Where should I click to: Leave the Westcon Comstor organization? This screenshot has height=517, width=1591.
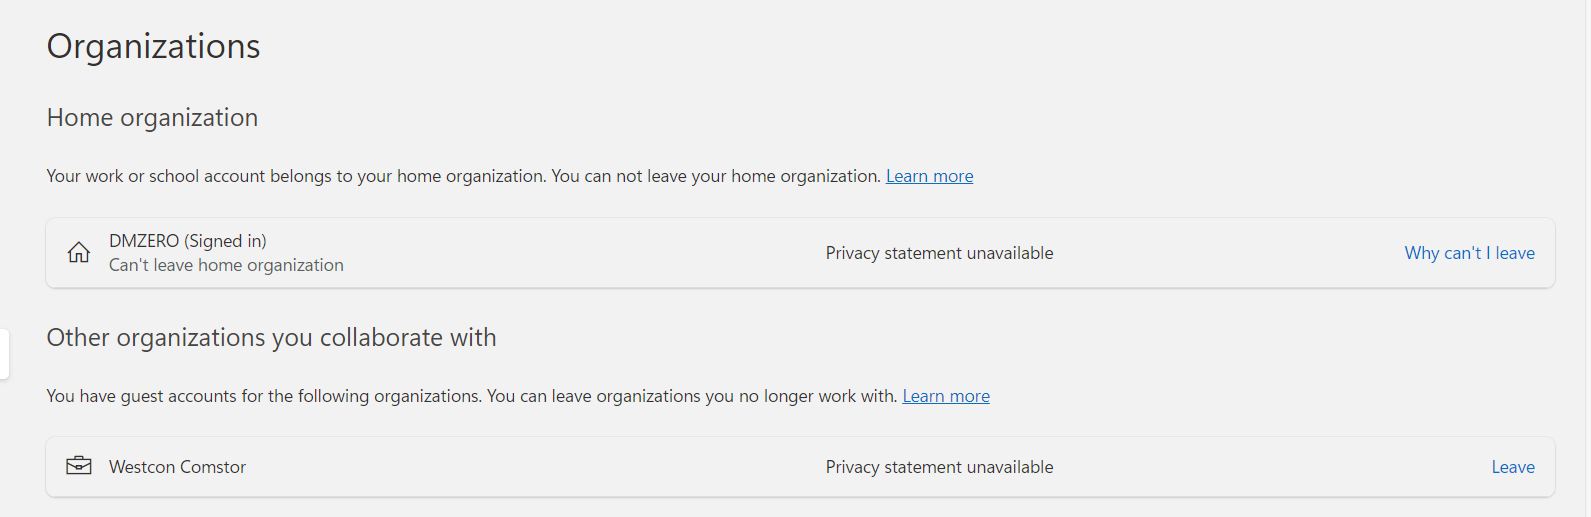[x=1513, y=467]
